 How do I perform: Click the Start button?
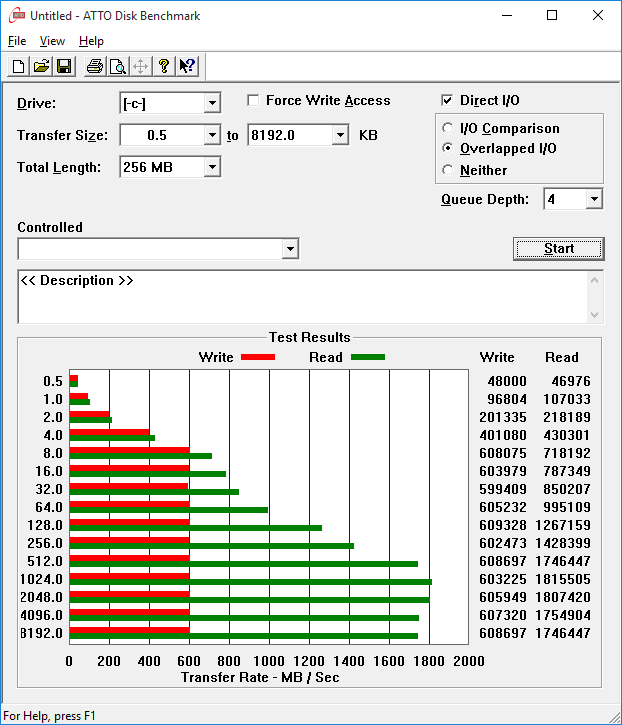point(559,249)
